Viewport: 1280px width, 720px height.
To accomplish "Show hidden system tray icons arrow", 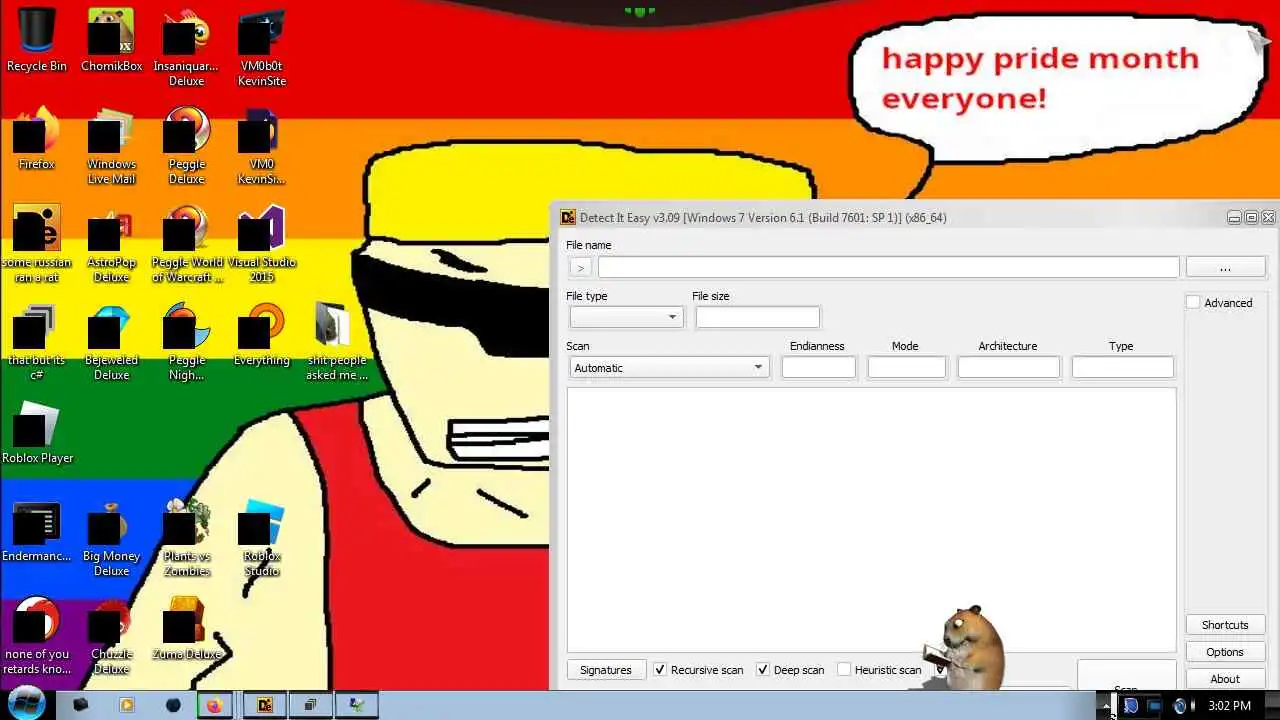I will (1107, 706).
